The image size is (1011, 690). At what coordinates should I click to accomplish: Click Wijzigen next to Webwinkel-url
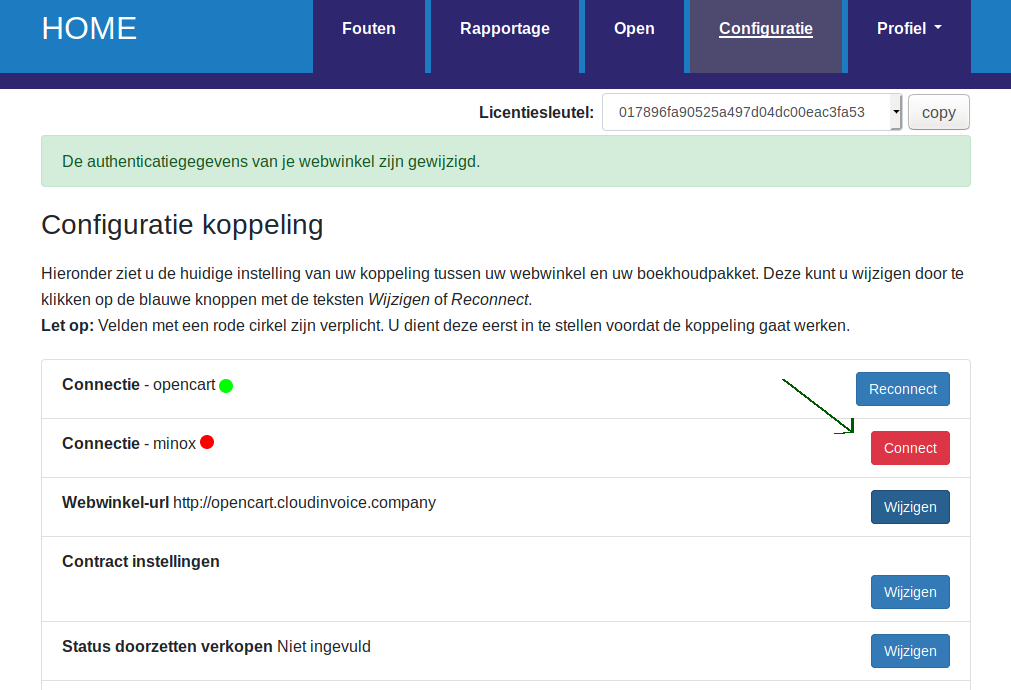909,507
